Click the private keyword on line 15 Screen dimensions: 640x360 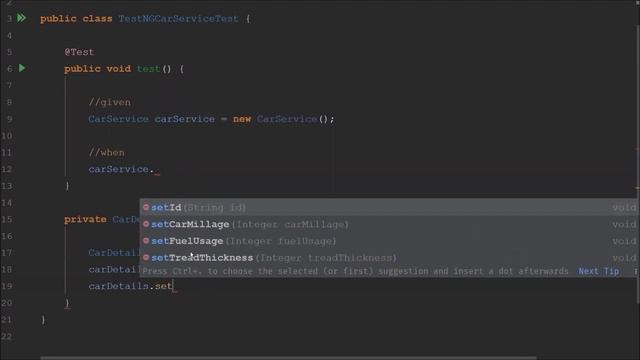(x=85, y=219)
